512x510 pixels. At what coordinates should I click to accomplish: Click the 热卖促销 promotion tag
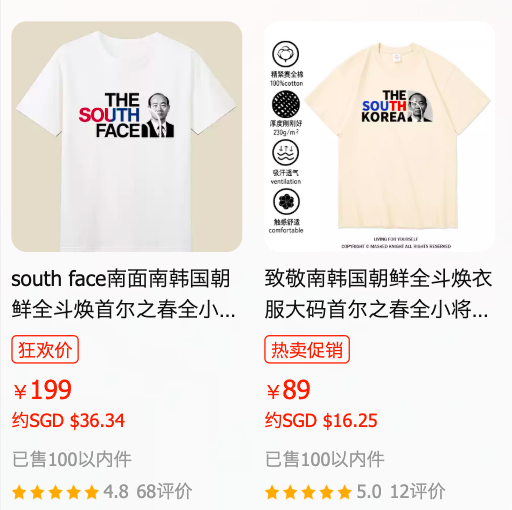point(307,349)
